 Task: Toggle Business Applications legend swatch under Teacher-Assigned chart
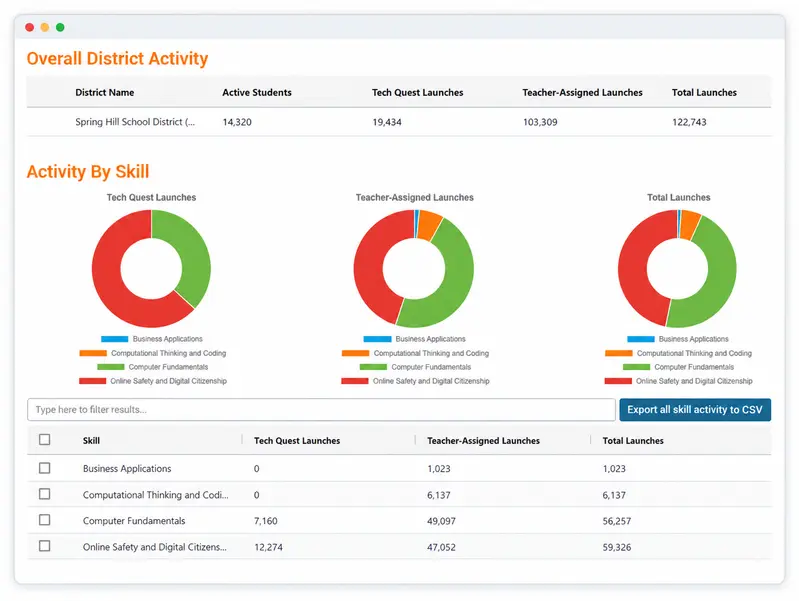click(x=378, y=339)
